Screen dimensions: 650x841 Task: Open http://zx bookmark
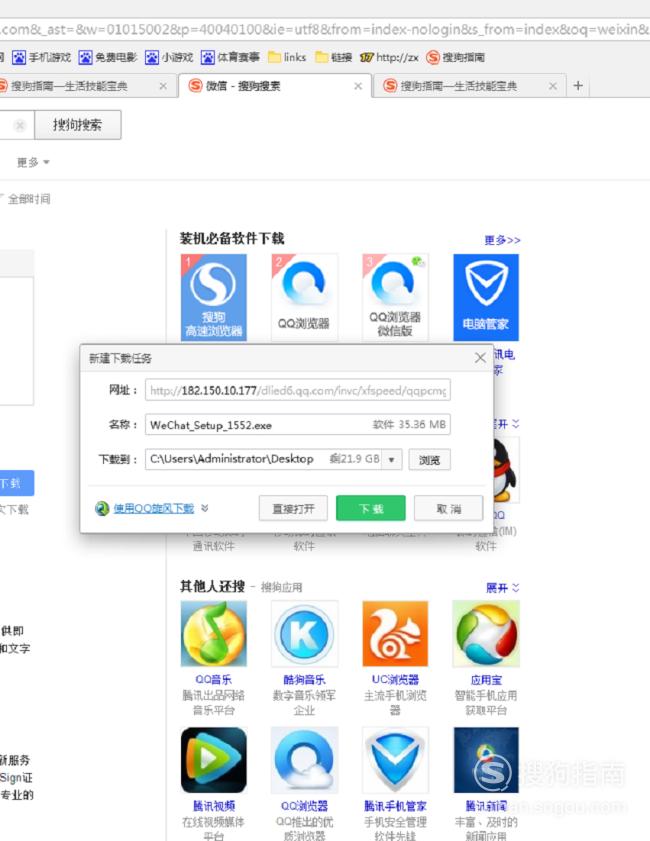coord(389,57)
